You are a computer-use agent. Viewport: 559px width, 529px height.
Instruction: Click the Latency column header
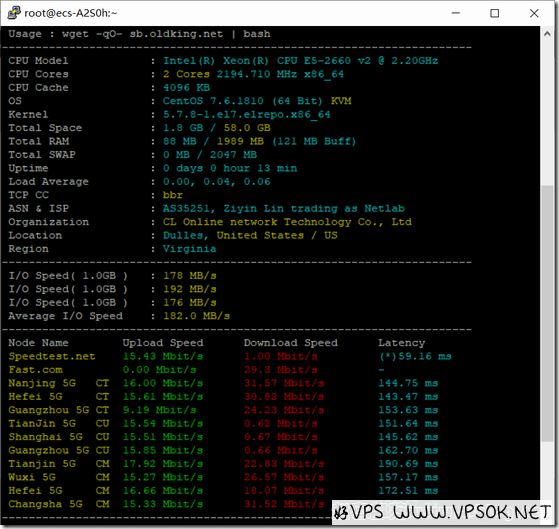pyautogui.click(x=402, y=343)
